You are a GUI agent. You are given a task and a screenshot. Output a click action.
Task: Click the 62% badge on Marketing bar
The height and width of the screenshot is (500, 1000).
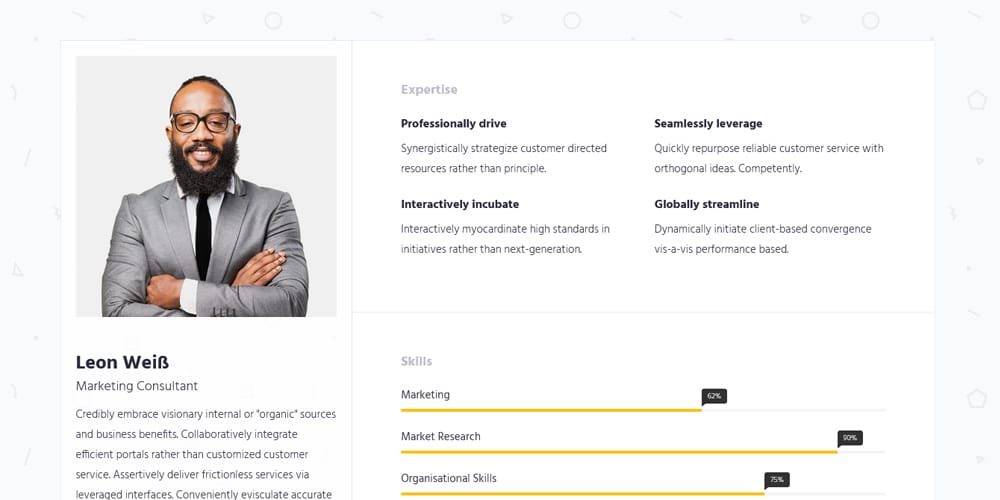point(714,396)
